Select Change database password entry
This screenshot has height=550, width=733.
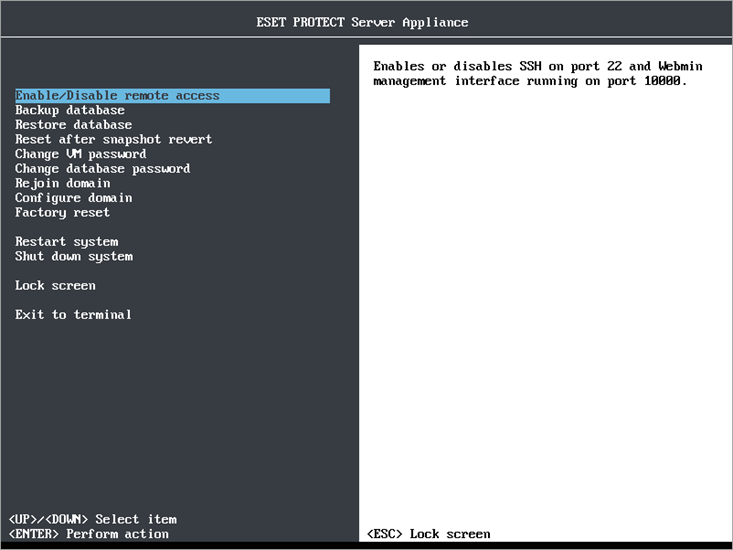[102, 169]
